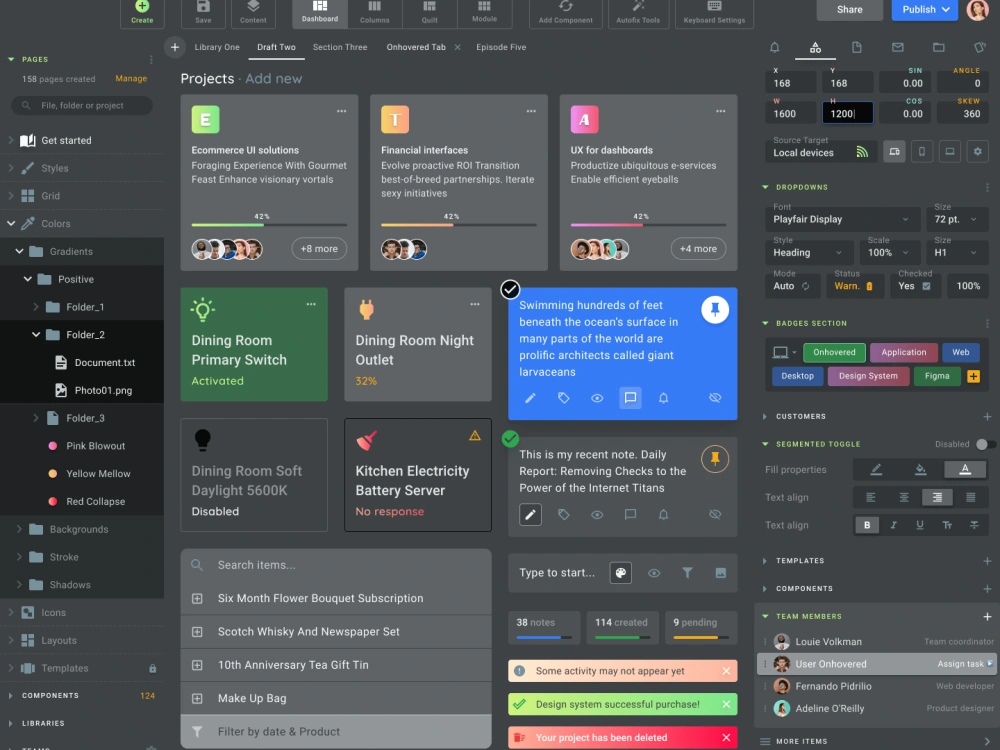Select the Module view tab

click(485, 13)
